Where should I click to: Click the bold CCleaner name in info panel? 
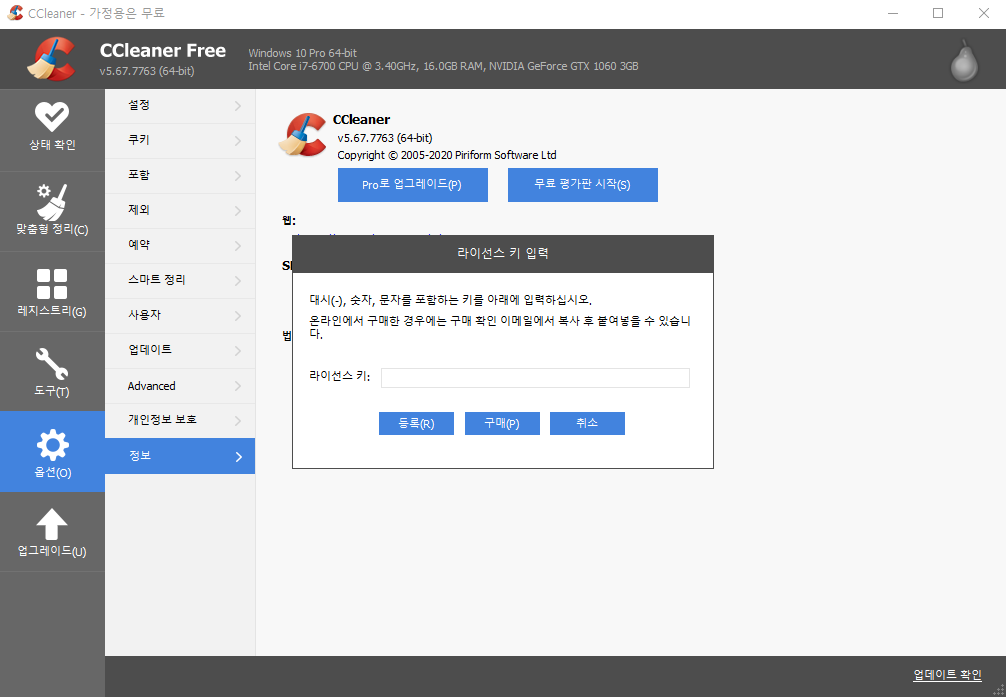[361, 119]
